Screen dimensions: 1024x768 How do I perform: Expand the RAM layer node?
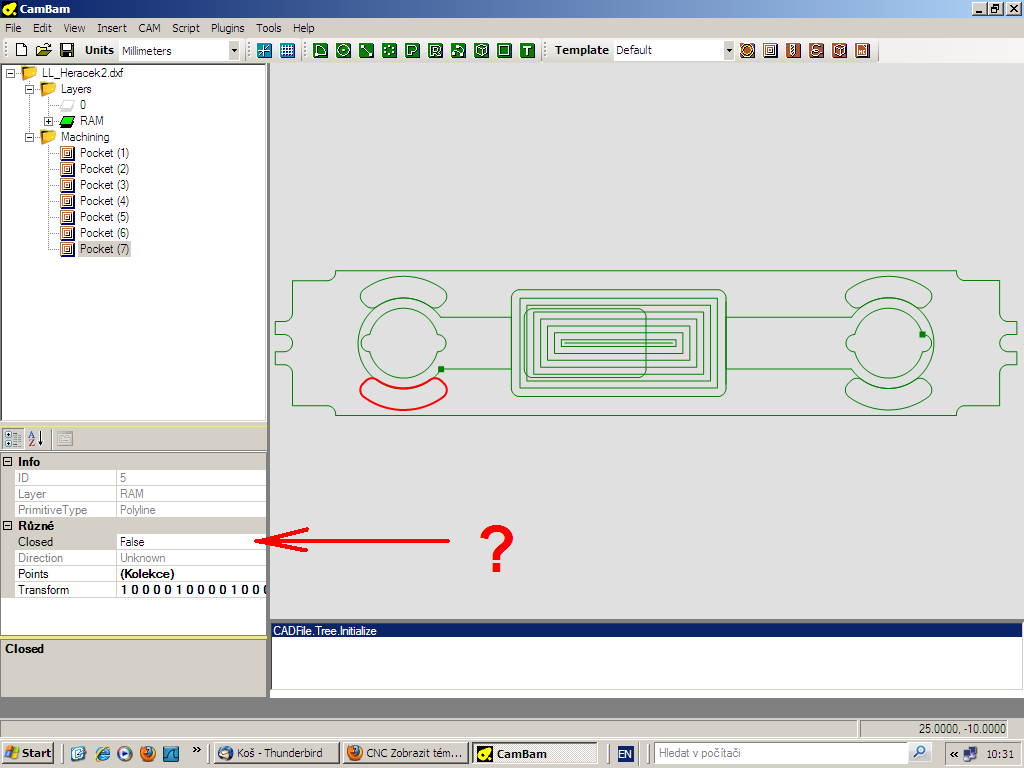click(x=47, y=121)
